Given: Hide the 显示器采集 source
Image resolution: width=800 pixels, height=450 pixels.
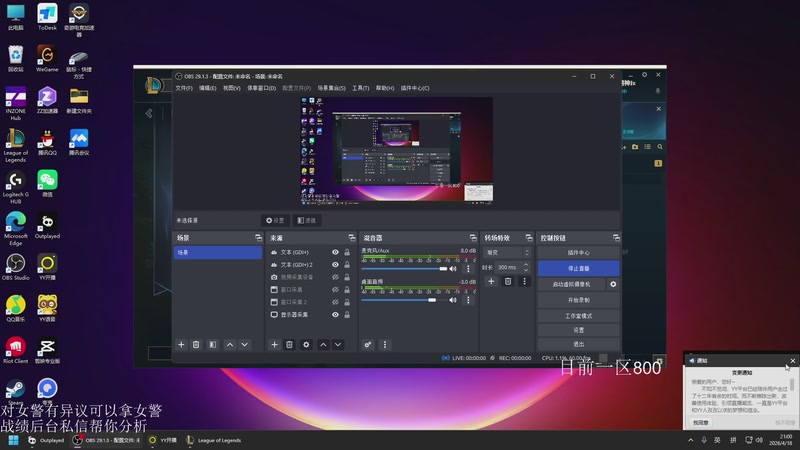Looking at the screenshot, I should pyautogui.click(x=335, y=315).
